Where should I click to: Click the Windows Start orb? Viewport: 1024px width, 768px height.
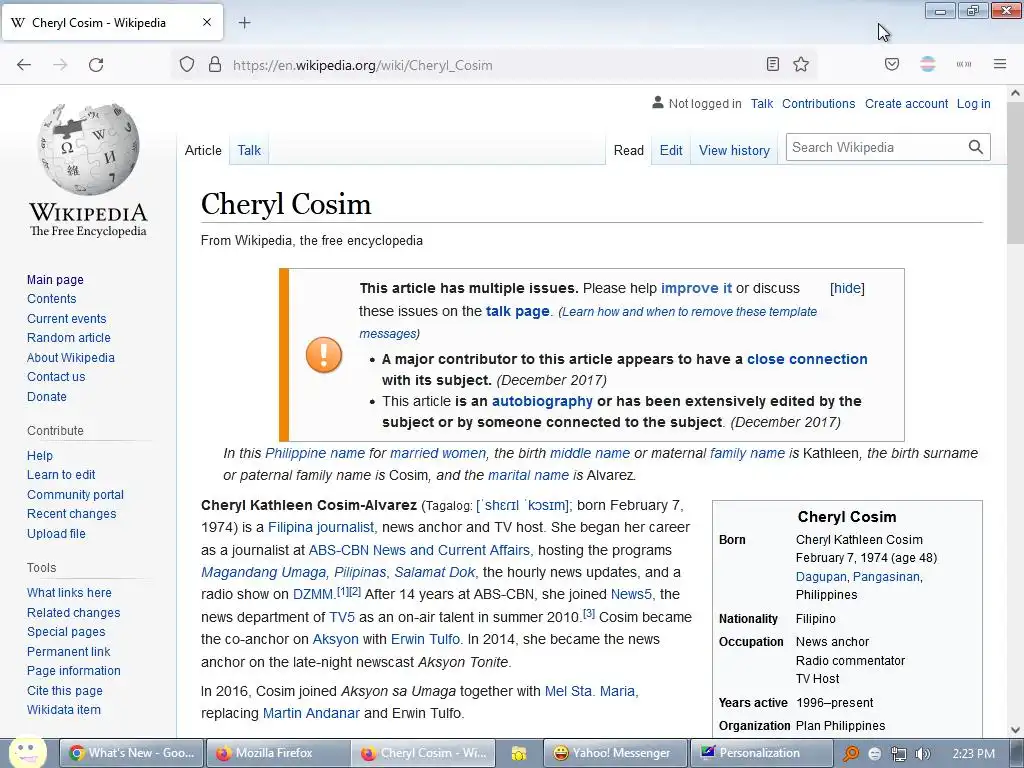click(27, 752)
